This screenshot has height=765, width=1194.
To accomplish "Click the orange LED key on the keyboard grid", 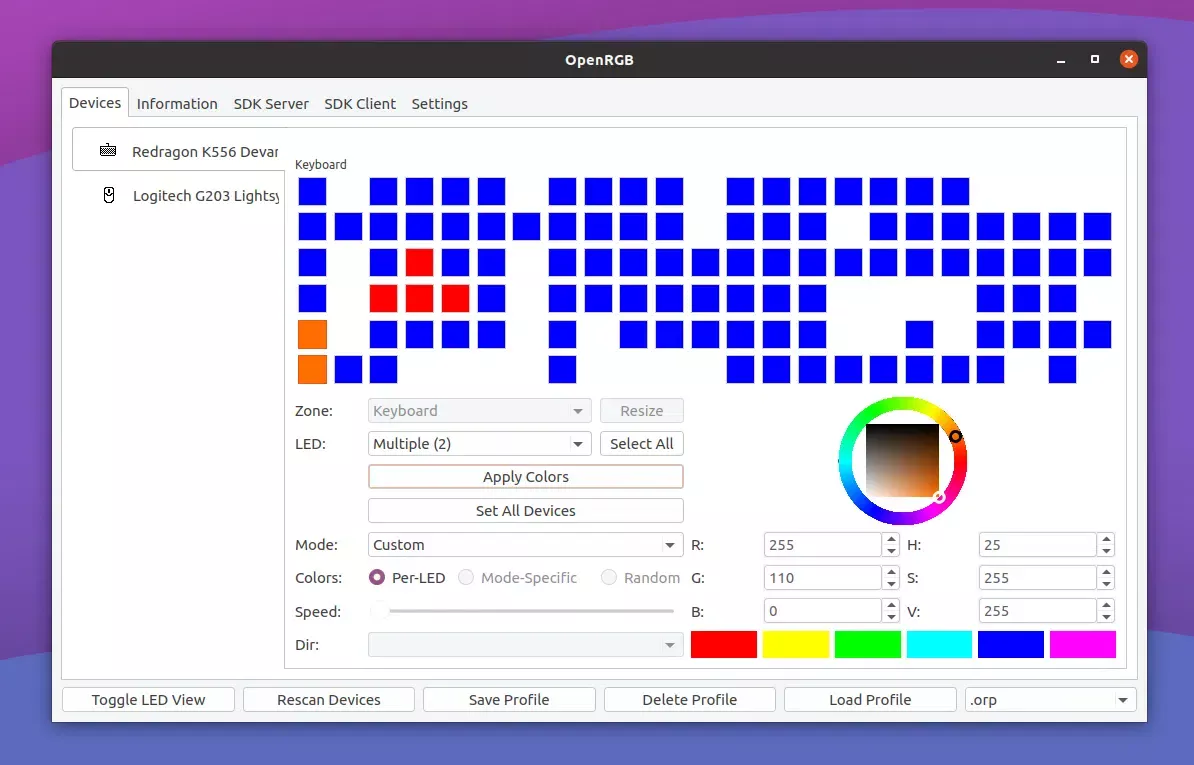I will [312, 333].
